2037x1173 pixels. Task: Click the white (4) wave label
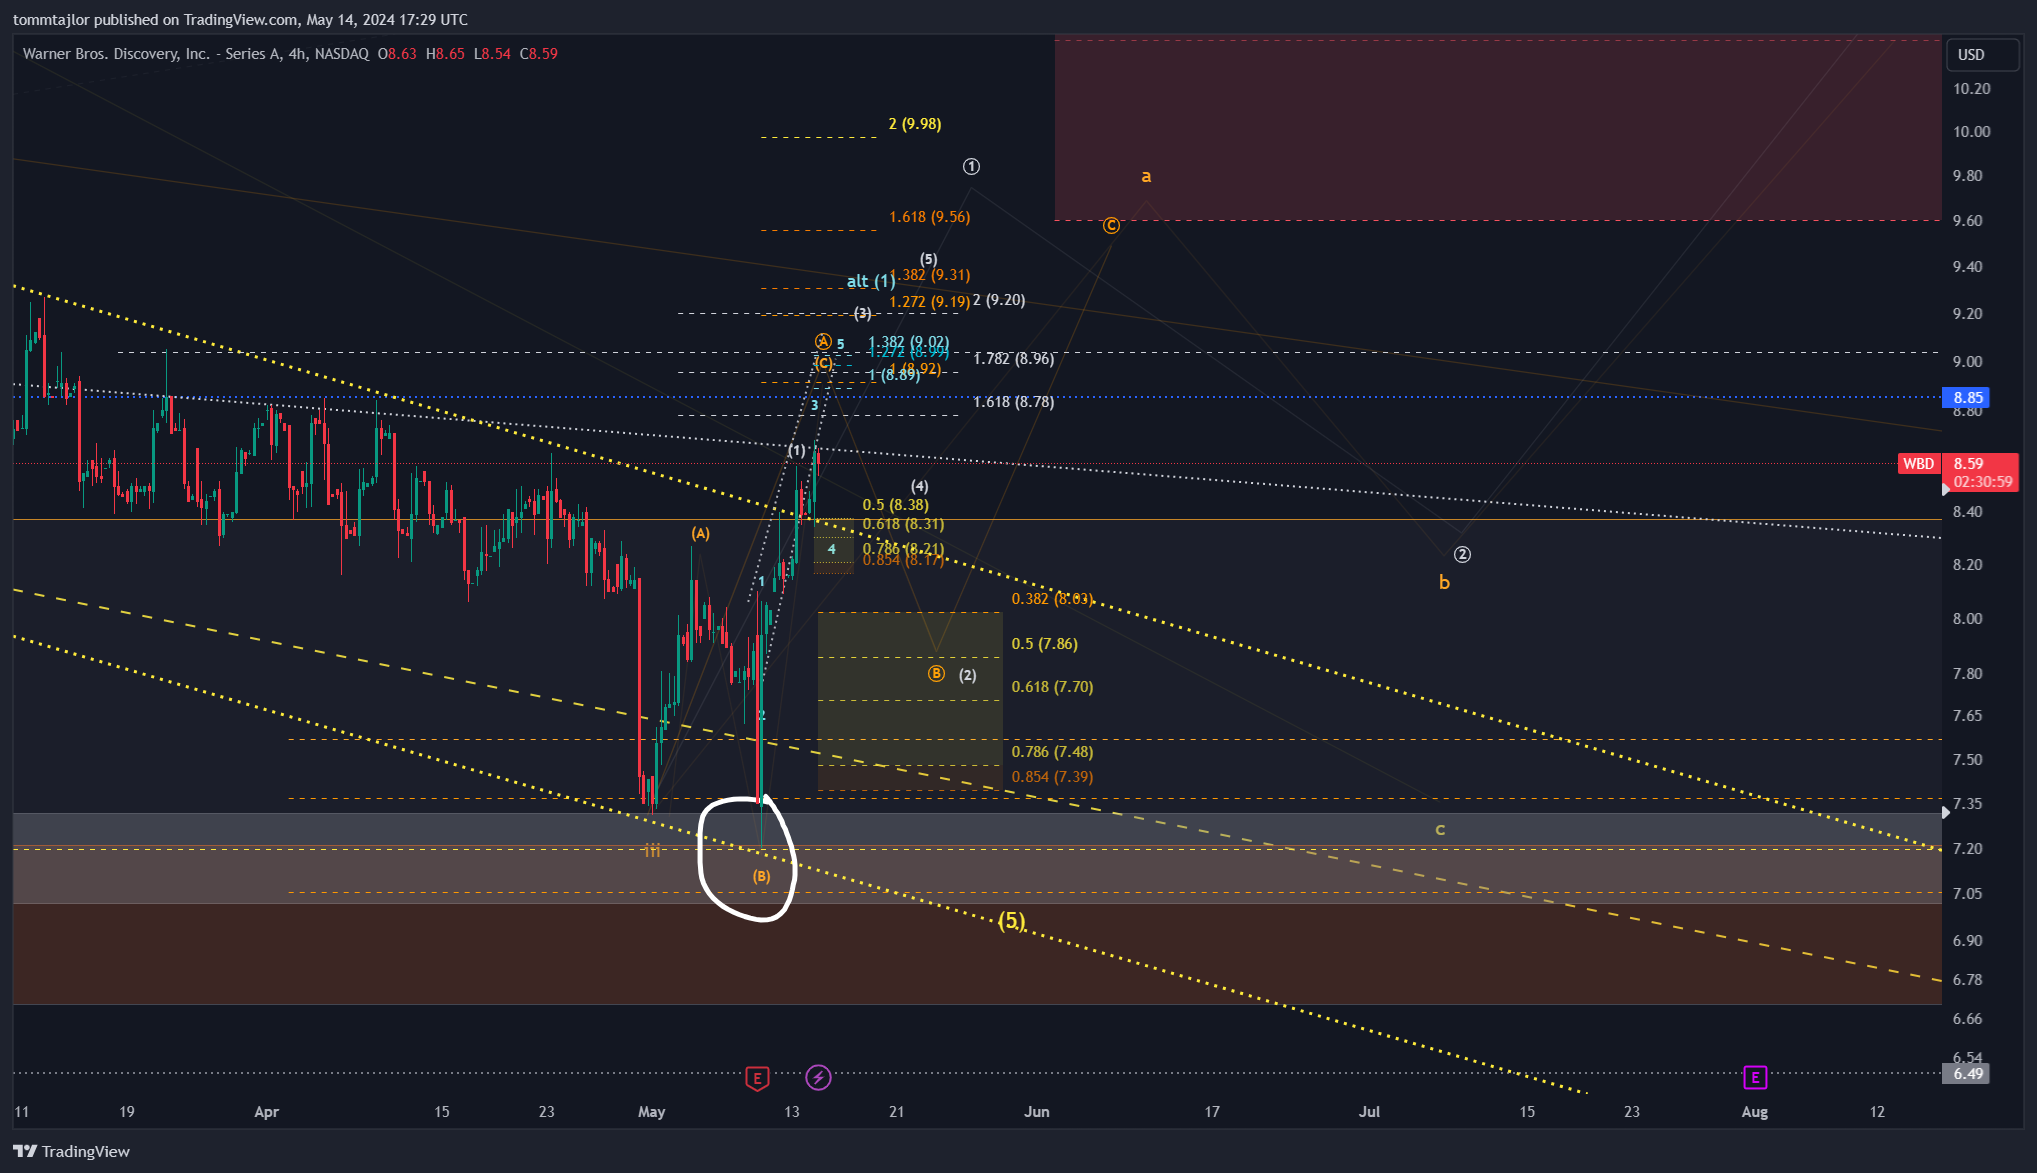[919, 487]
